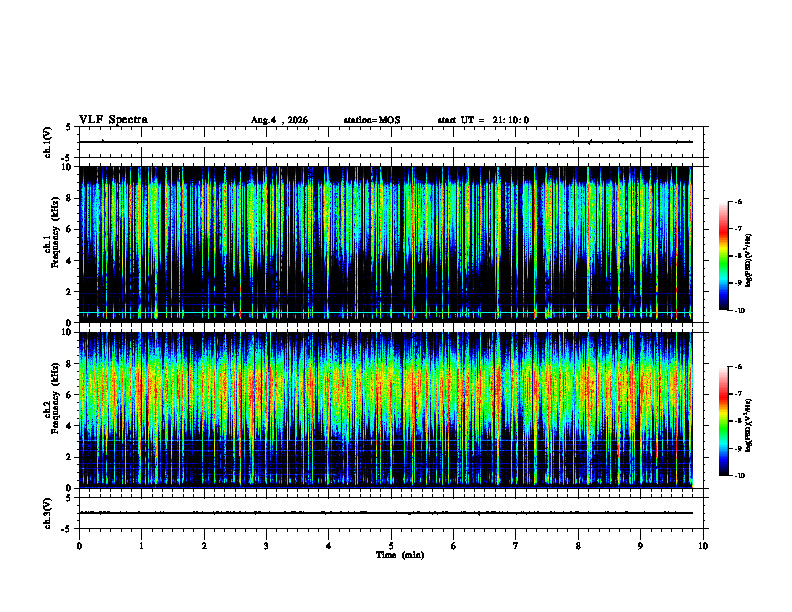Click time axis tick label "5"
792x612 pixels.
[391, 546]
